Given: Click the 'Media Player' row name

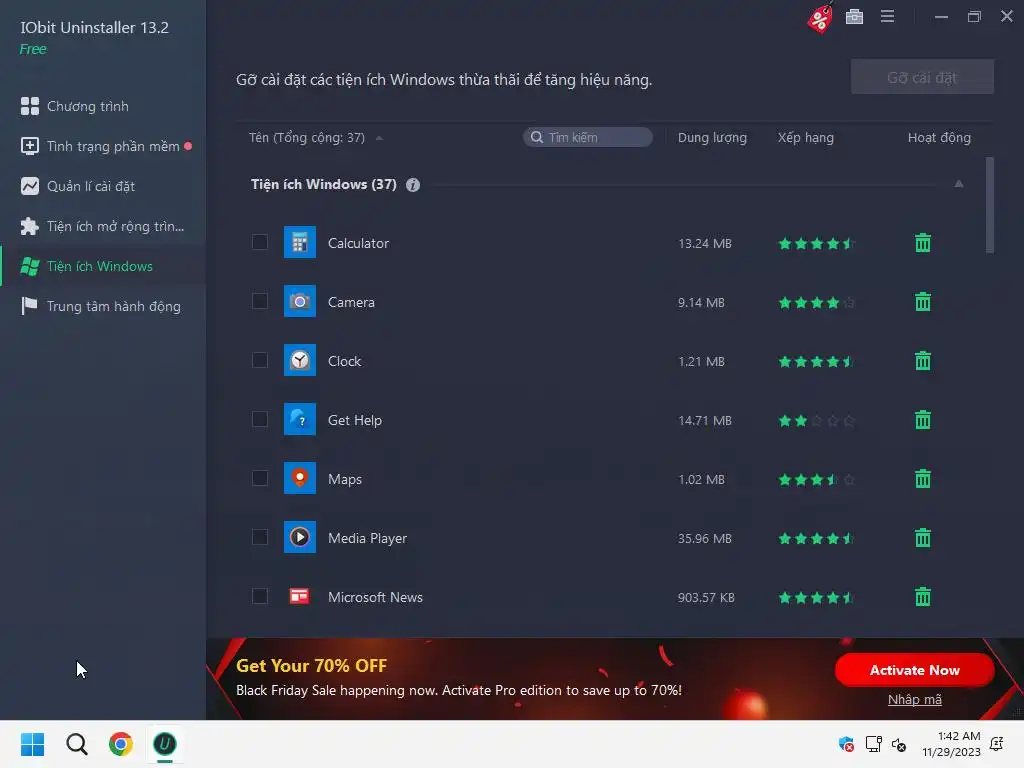Looking at the screenshot, I should click(x=367, y=538).
